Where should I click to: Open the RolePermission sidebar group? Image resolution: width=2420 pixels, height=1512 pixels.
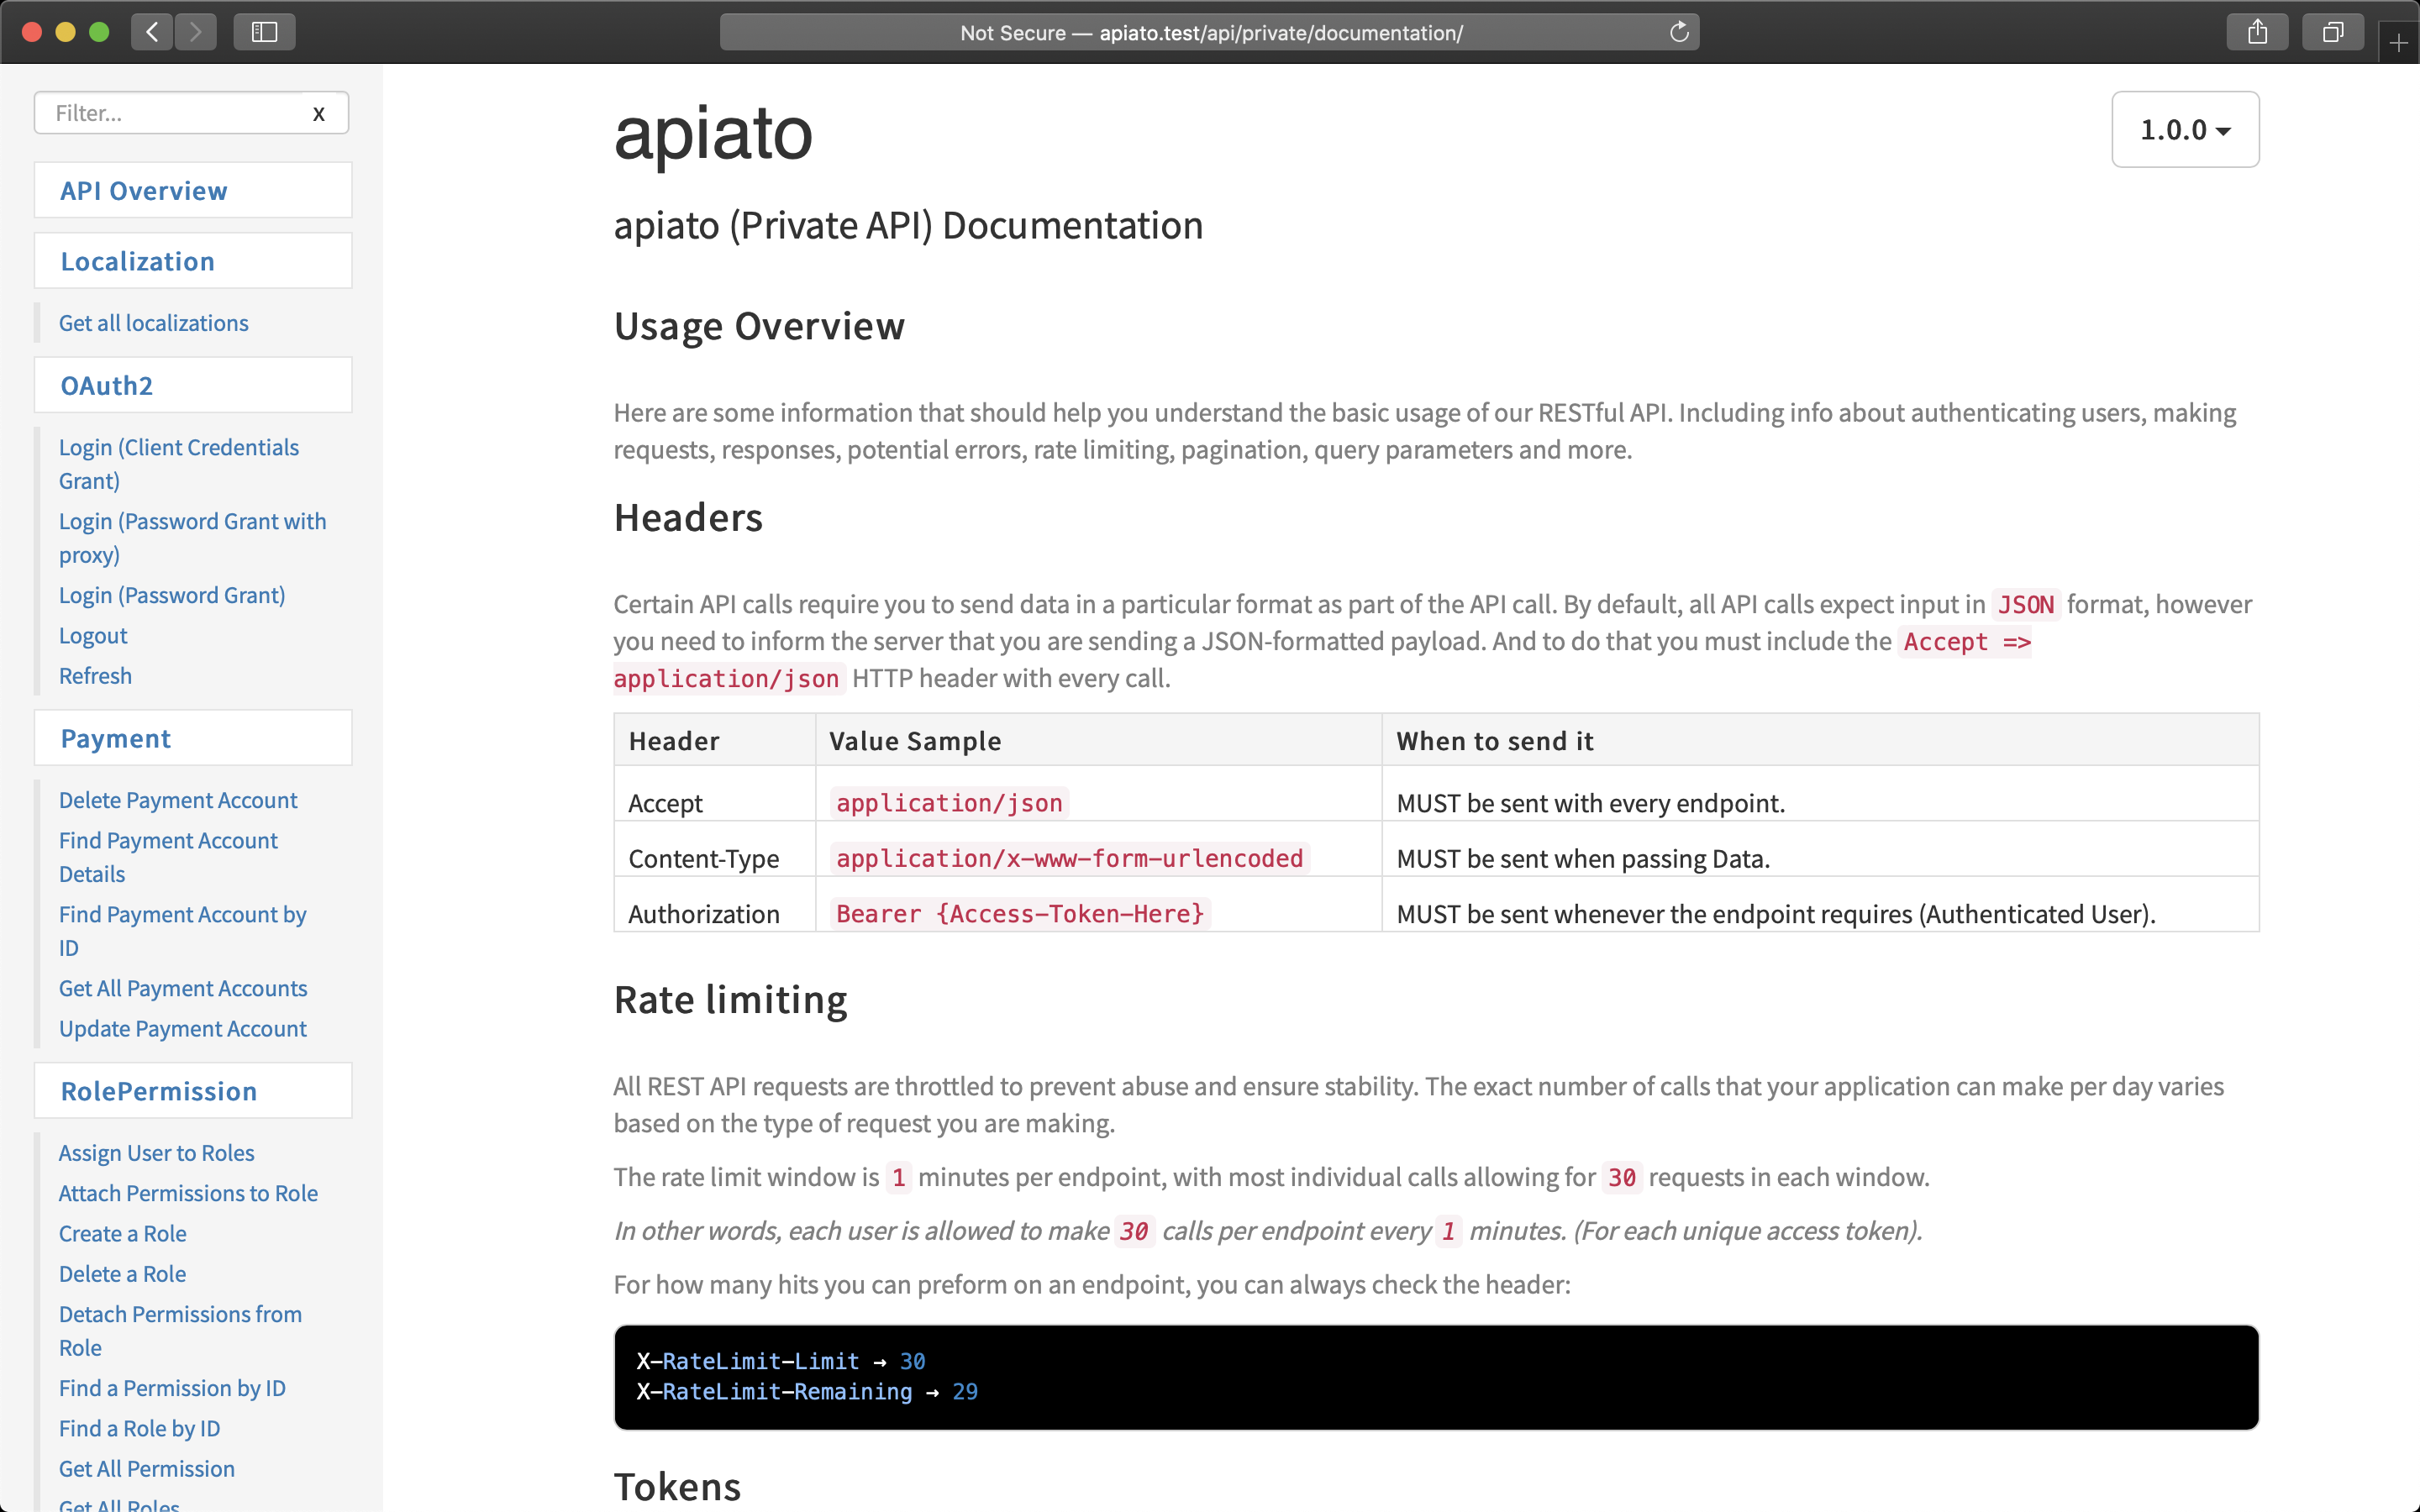tap(159, 1092)
